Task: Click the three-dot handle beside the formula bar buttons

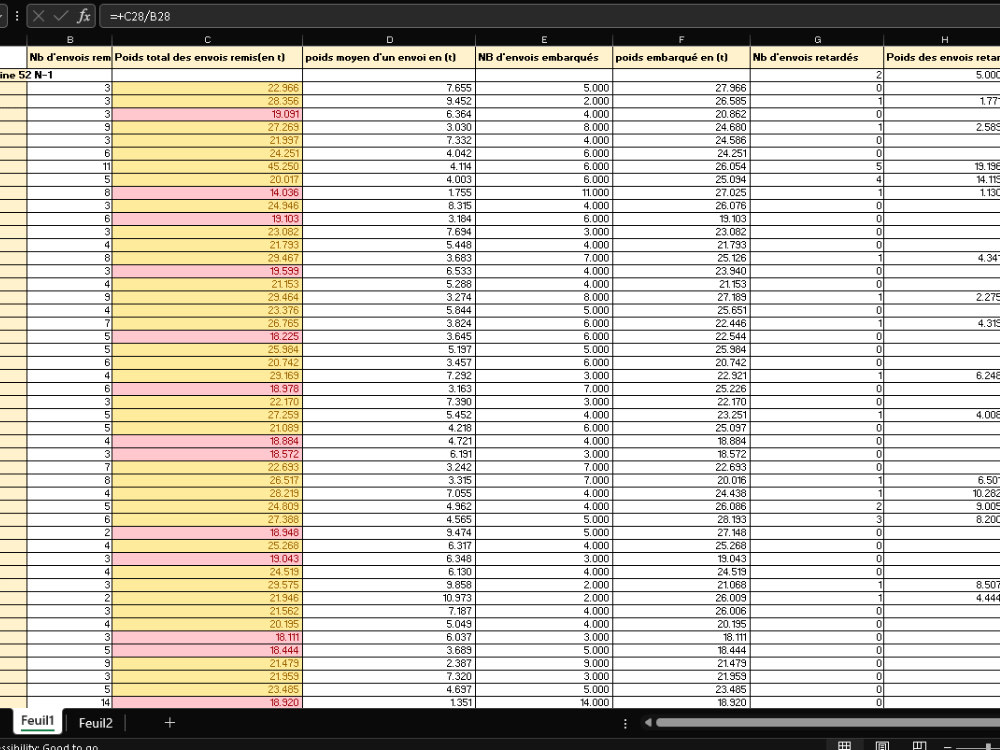Action: 17,17
